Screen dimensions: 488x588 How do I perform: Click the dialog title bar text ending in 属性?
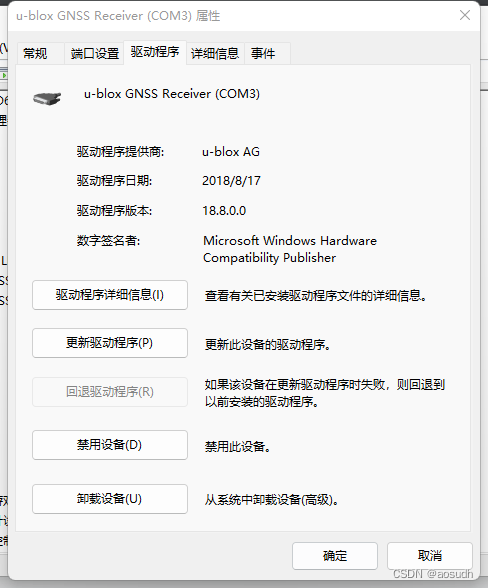(x=118, y=16)
